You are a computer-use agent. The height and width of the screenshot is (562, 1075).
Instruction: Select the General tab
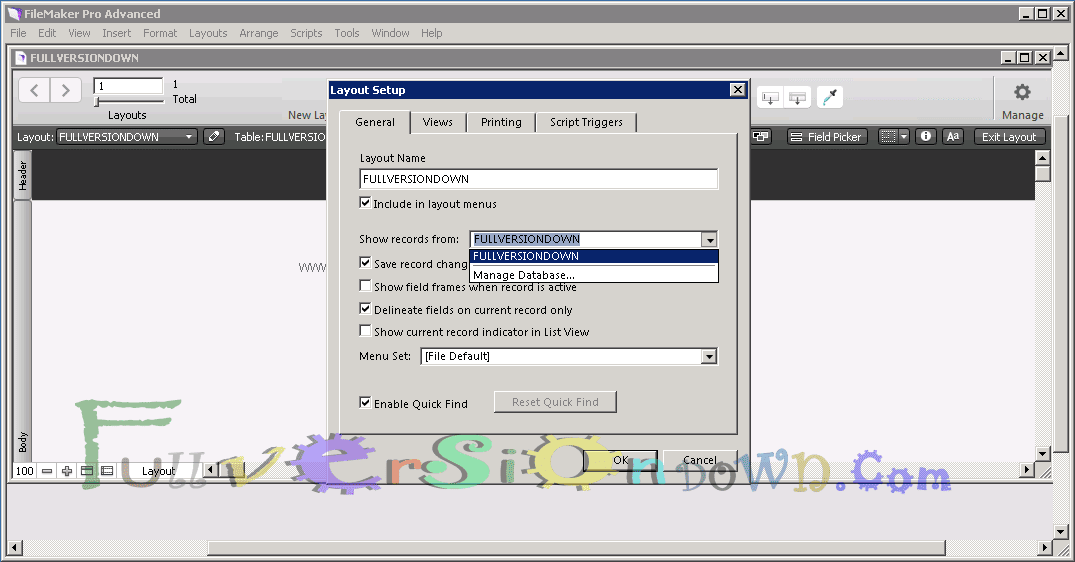375,122
